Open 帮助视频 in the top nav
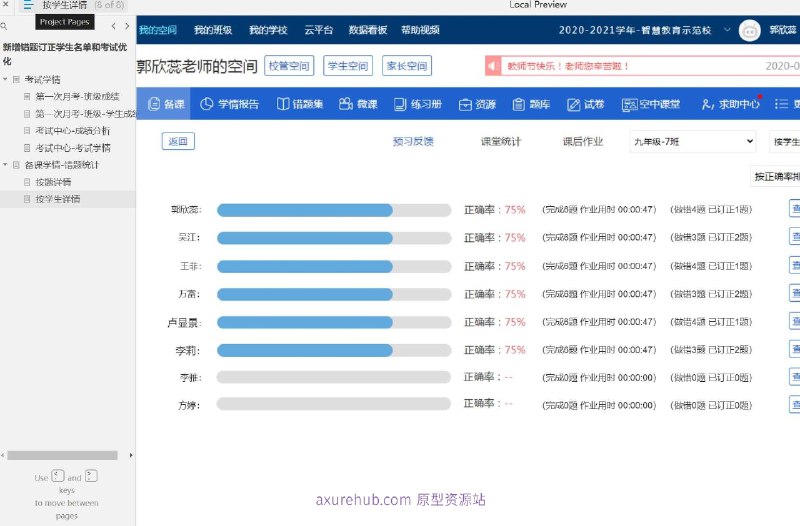The image size is (800, 526). [420, 30]
